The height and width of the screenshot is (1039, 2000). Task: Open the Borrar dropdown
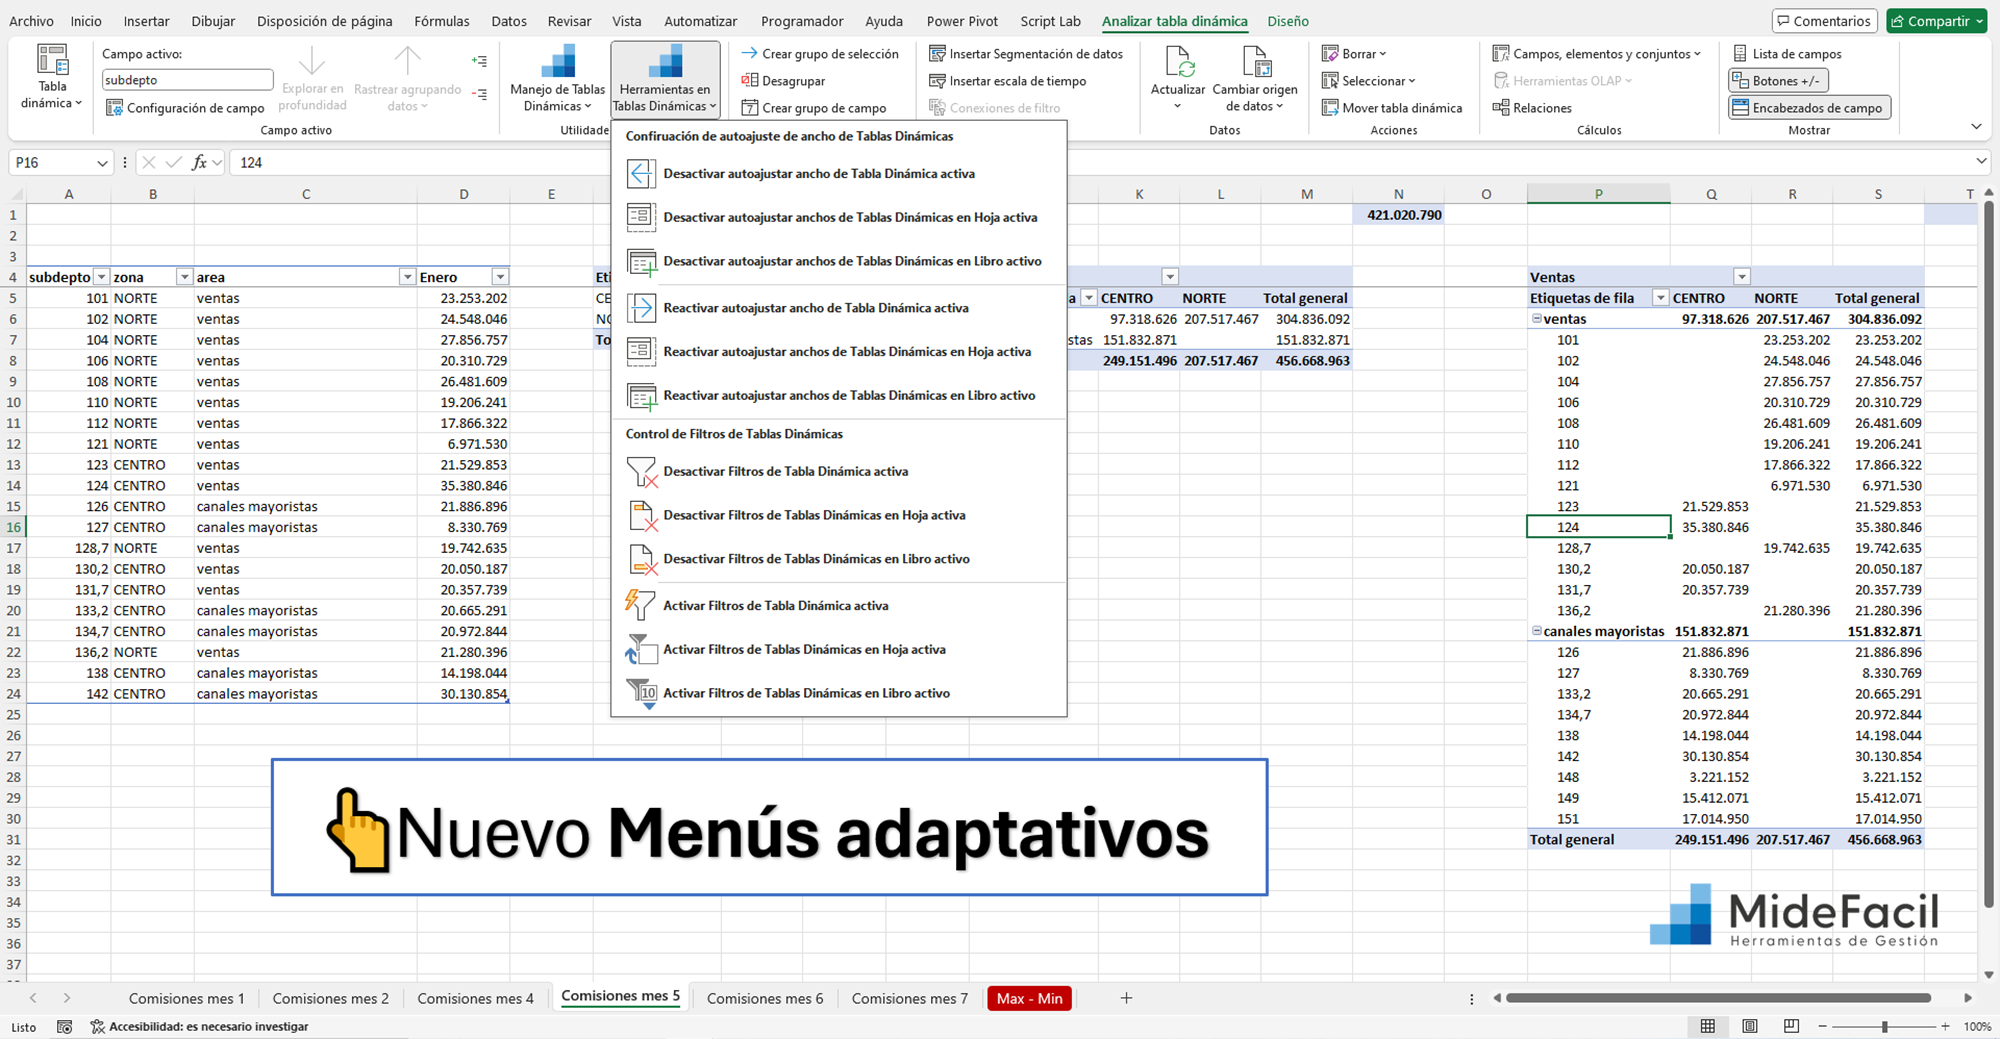(x=1354, y=54)
